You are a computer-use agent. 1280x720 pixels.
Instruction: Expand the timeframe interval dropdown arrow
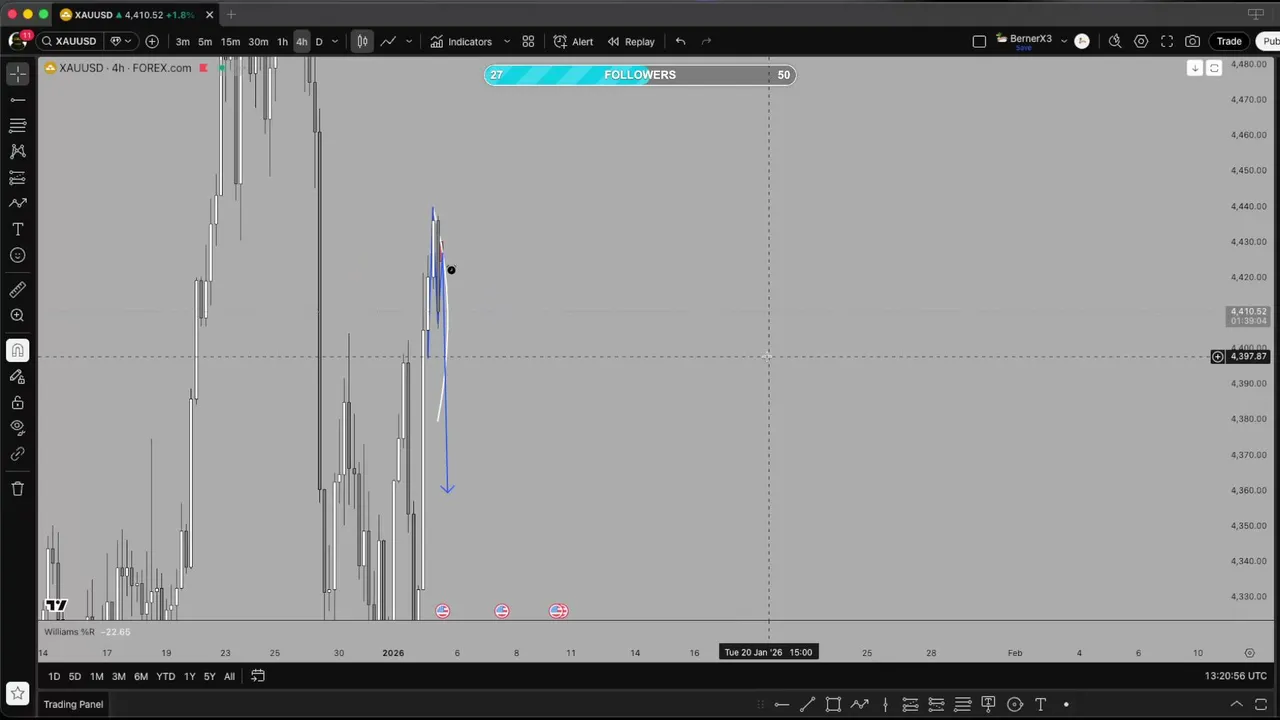(x=334, y=41)
